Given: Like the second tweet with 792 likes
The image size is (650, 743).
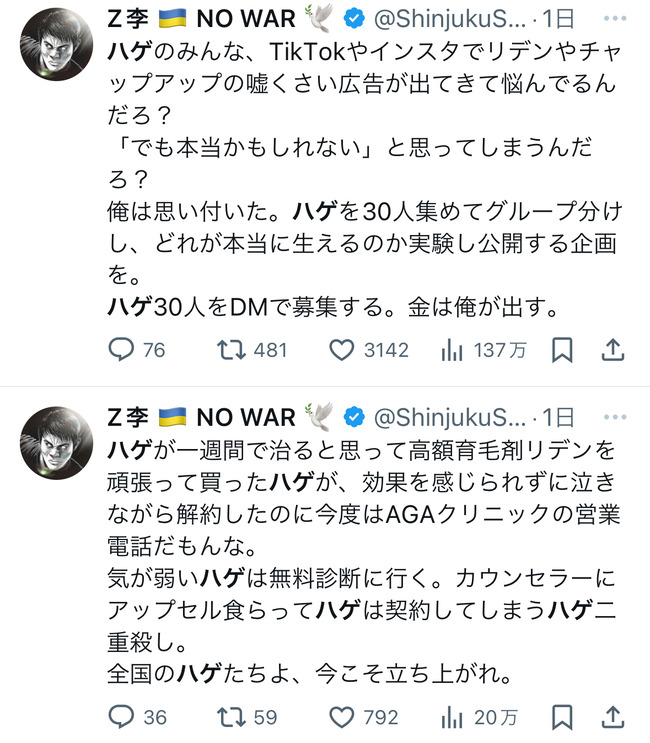Looking at the screenshot, I should point(363,717).
